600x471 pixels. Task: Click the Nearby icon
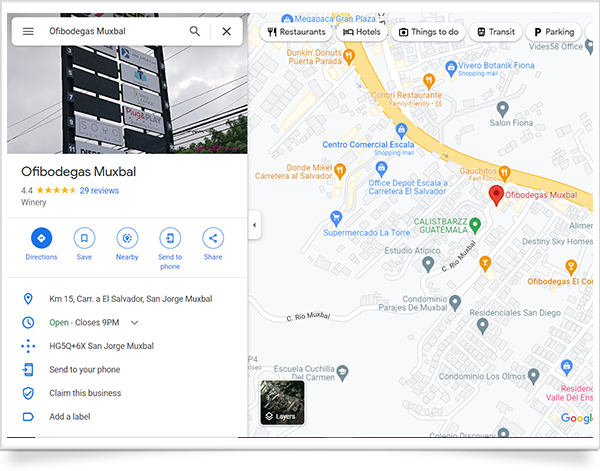point(127,238)
